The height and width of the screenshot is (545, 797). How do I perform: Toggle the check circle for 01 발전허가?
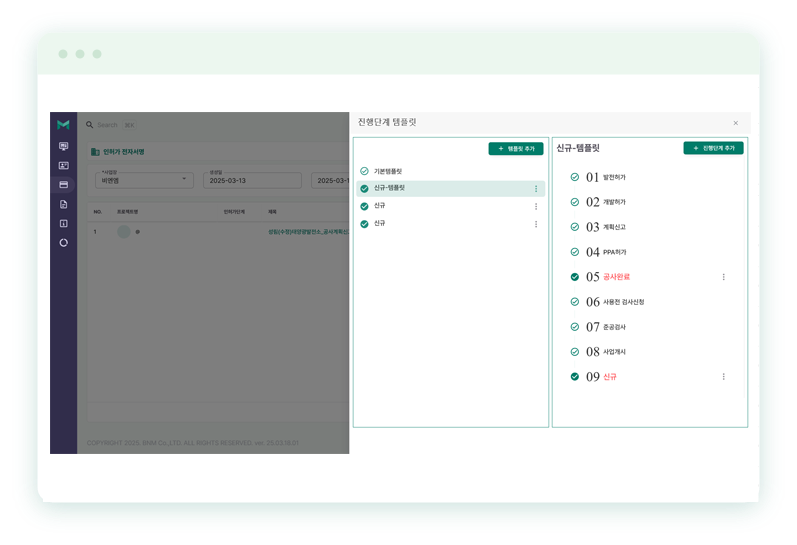click(574, 177)
